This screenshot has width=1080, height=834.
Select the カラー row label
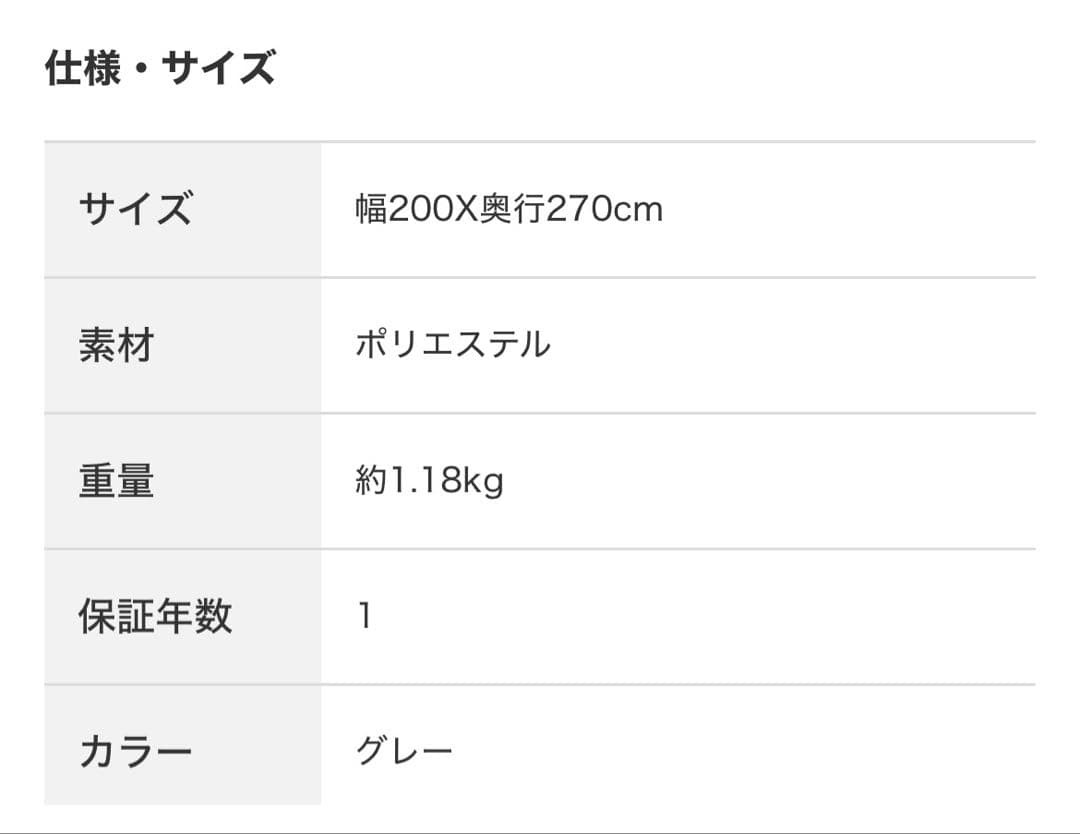tap(136, 751)
